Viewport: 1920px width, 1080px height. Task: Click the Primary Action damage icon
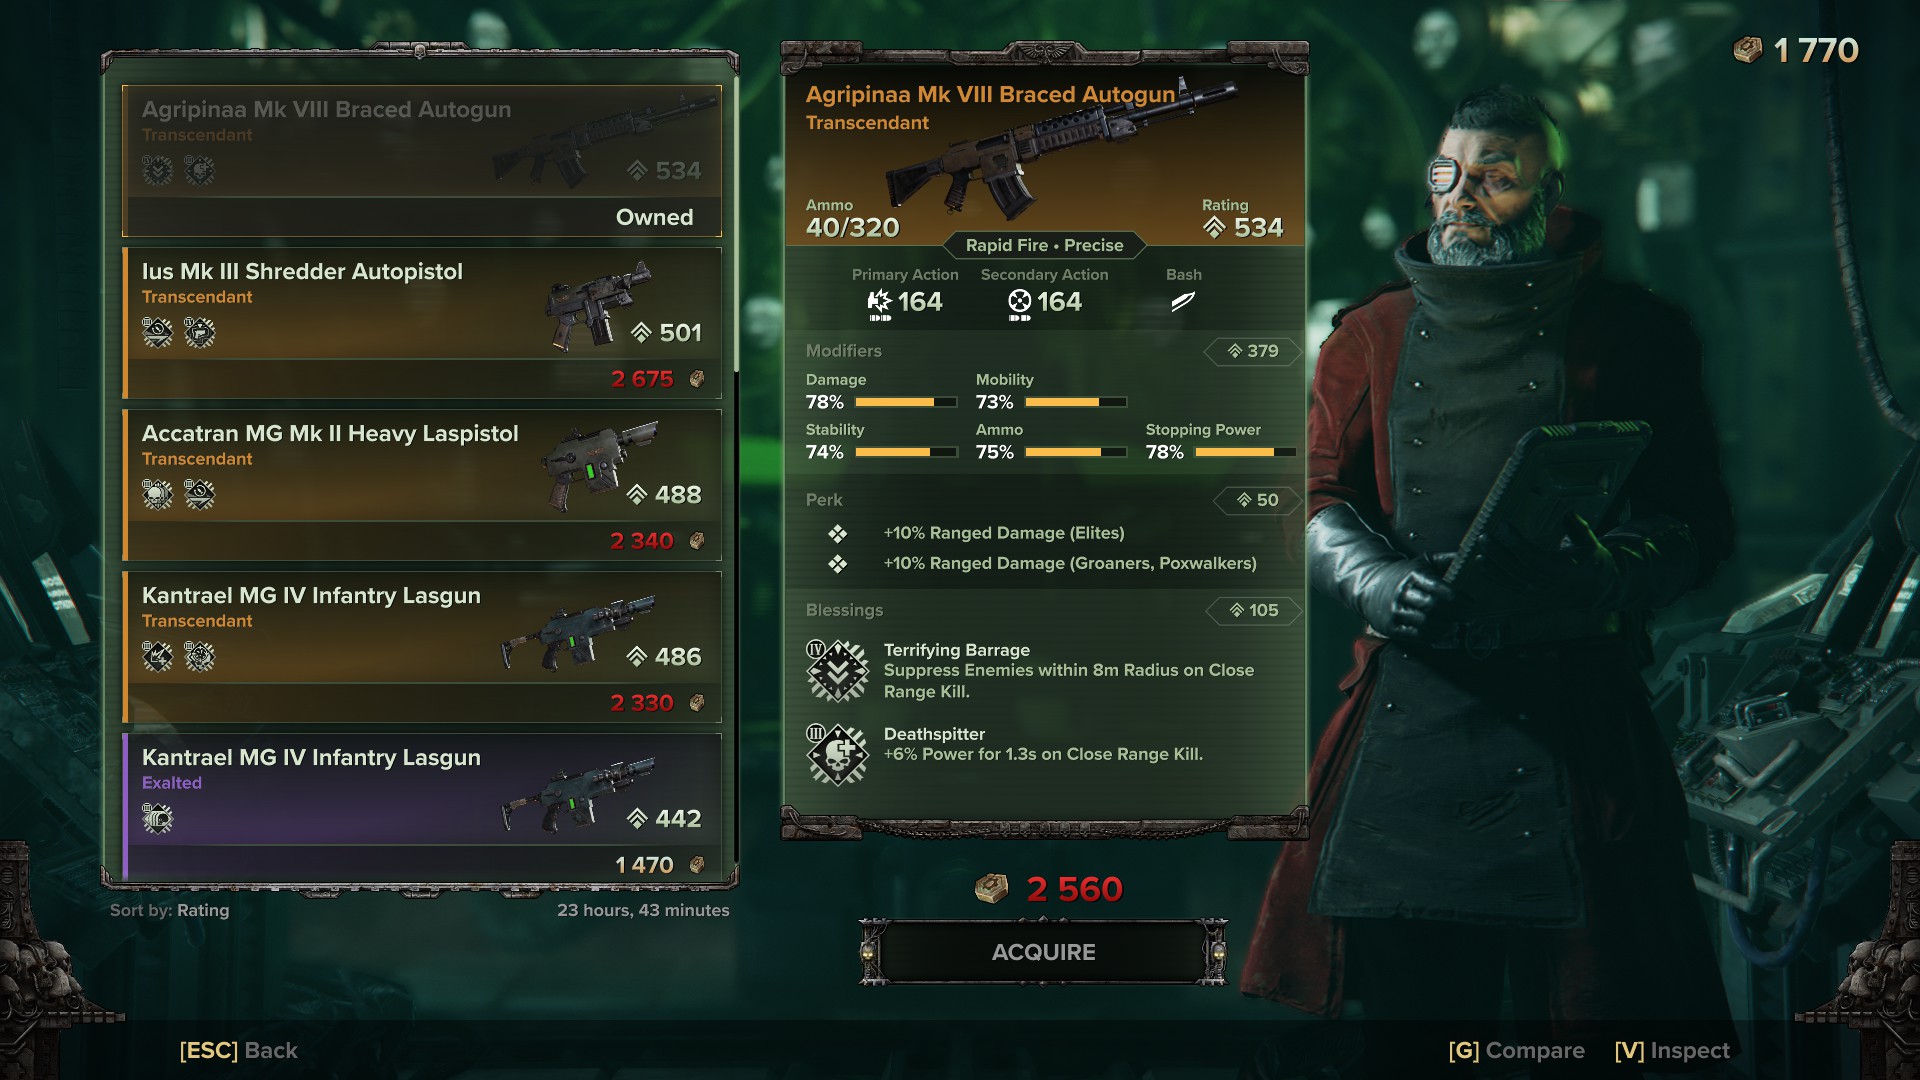tap(879, 303)
